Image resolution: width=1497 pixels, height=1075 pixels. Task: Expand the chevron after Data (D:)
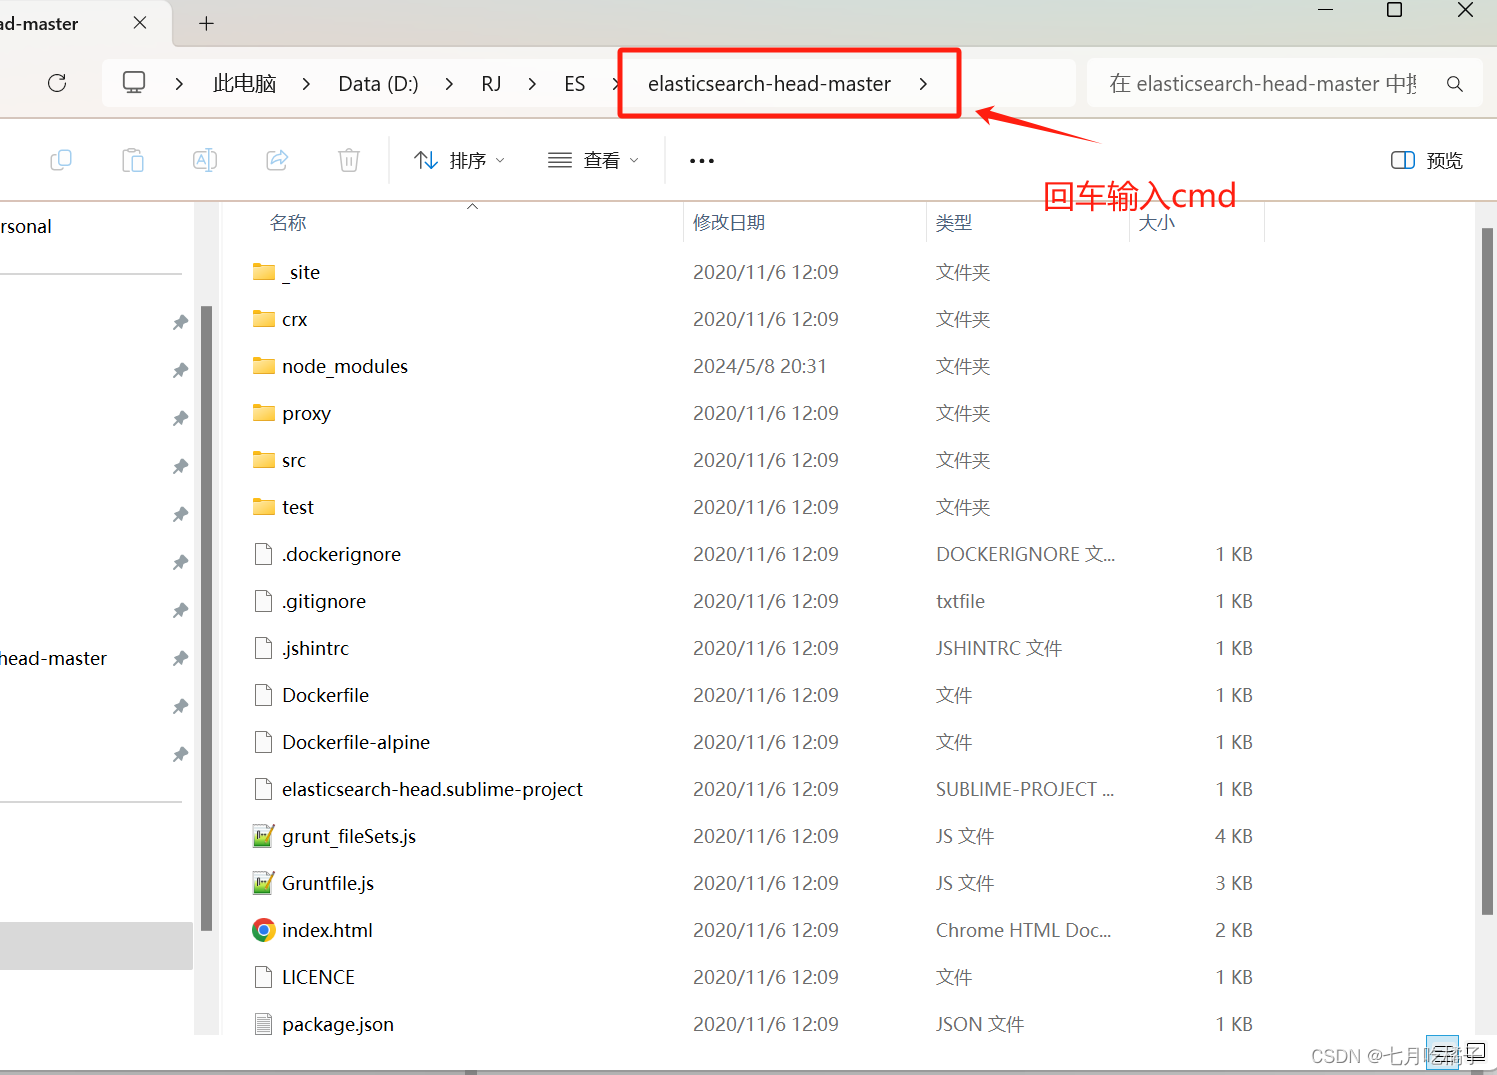pos(449,84)
